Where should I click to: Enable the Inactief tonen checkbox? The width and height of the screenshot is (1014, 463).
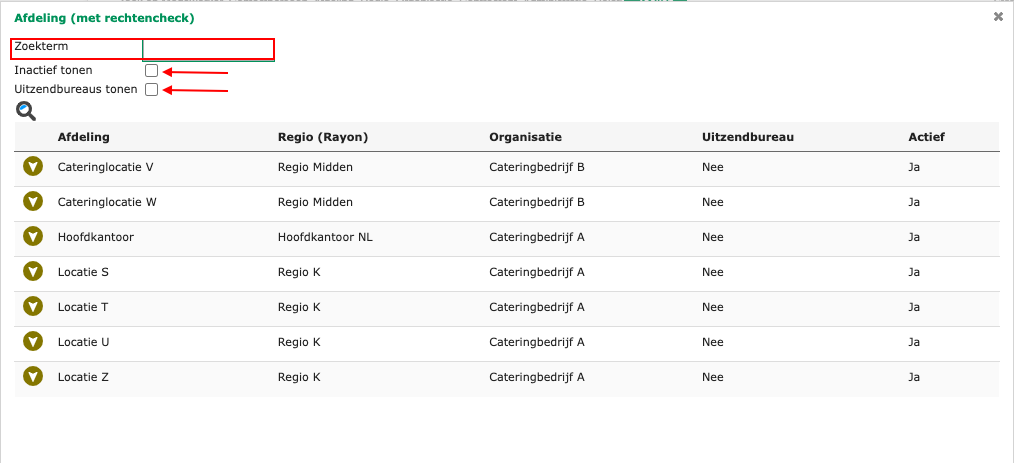click(x=151, y=71)
